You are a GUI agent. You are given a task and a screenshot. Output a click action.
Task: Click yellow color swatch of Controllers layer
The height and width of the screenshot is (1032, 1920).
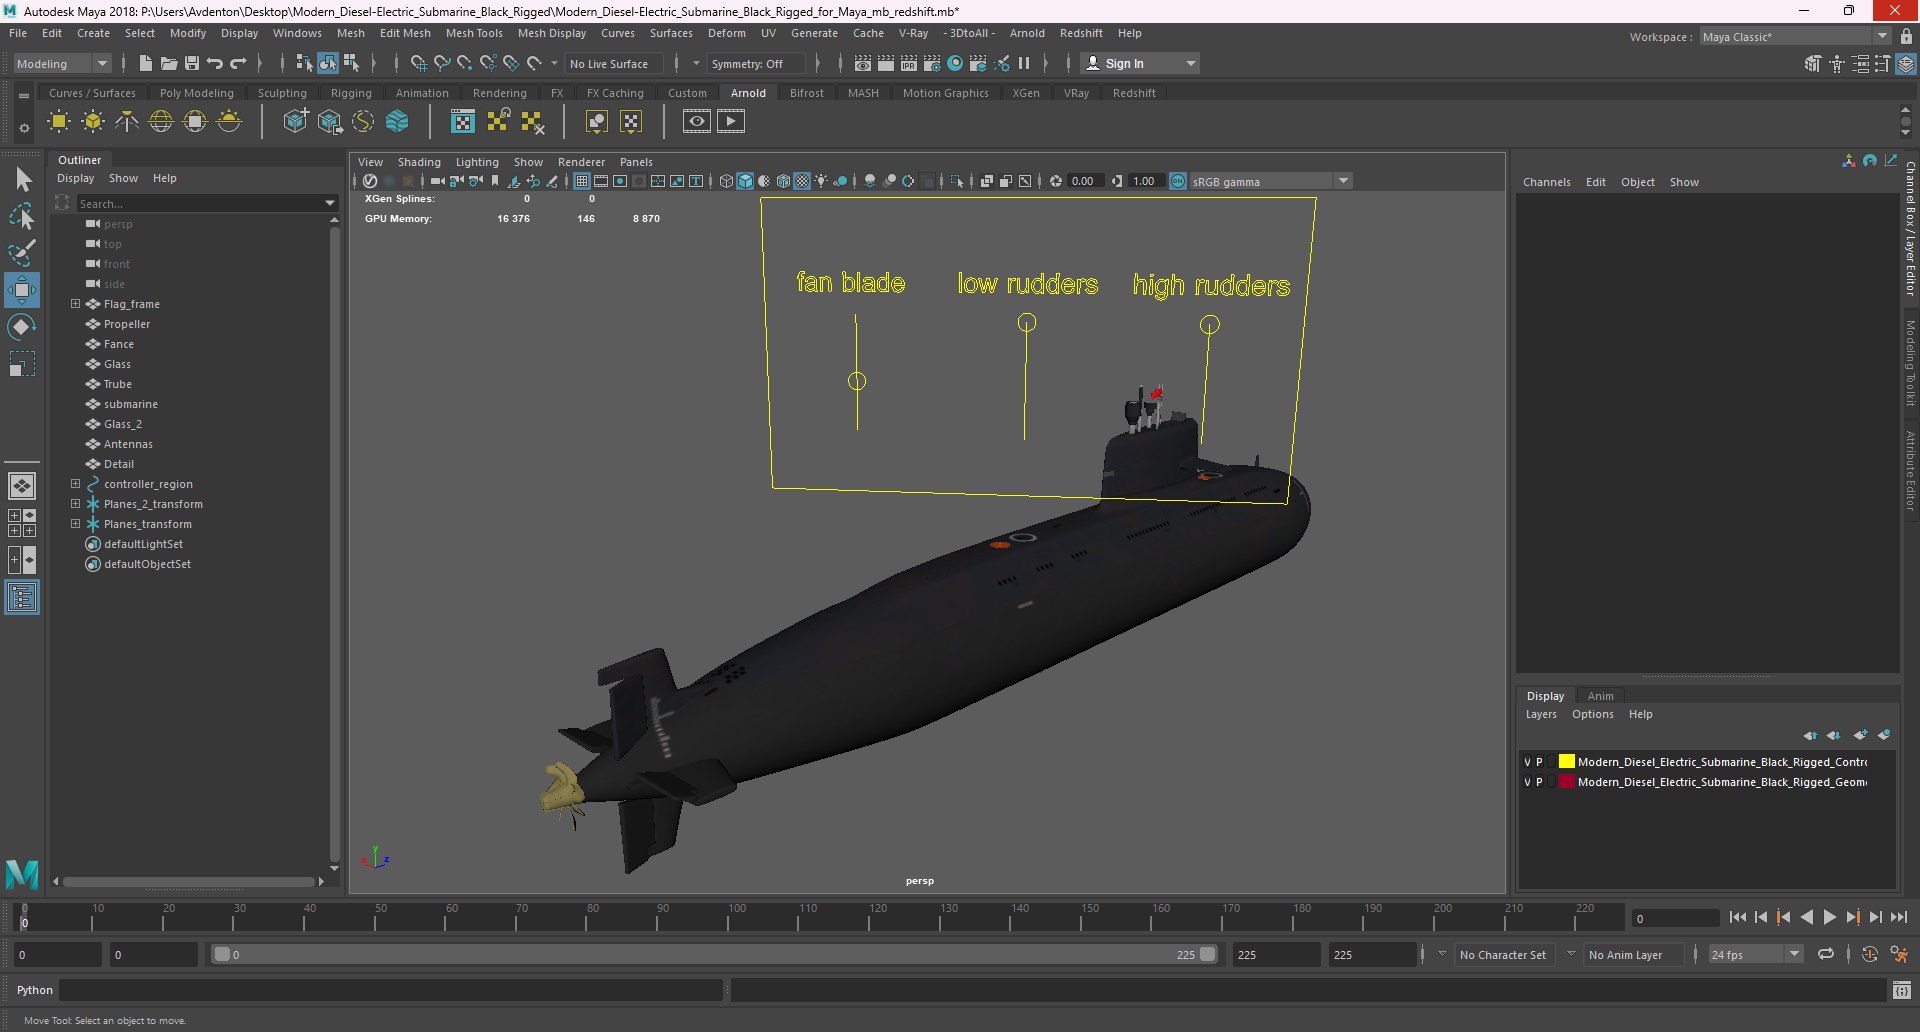(1566, 762)
